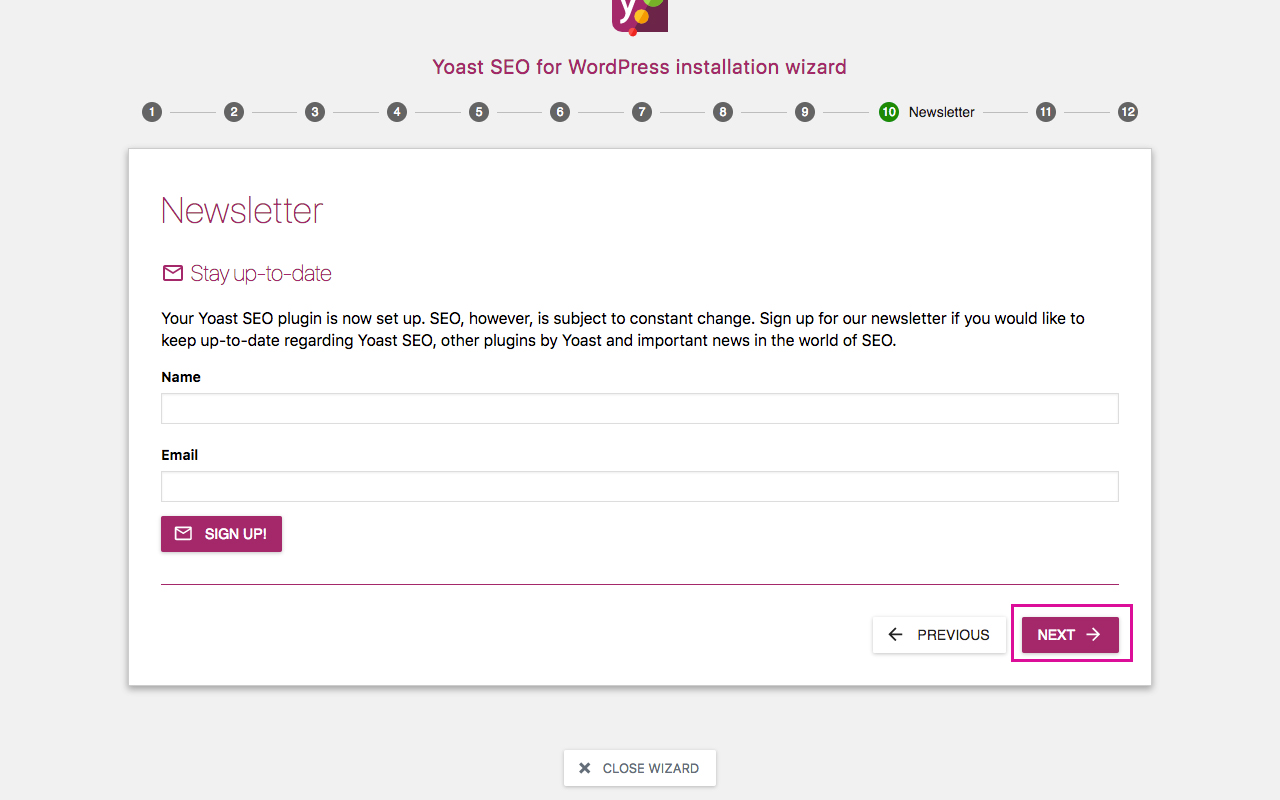Go to wizard step 12
Screen dimensions: 1280x800
(1128, 112)
